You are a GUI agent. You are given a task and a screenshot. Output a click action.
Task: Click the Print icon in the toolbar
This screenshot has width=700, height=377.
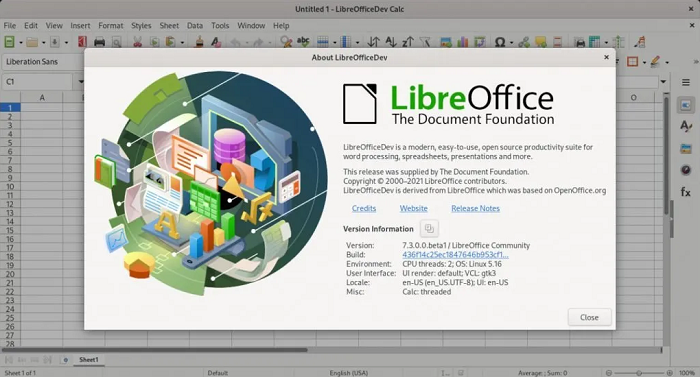[x=99, y=42]
